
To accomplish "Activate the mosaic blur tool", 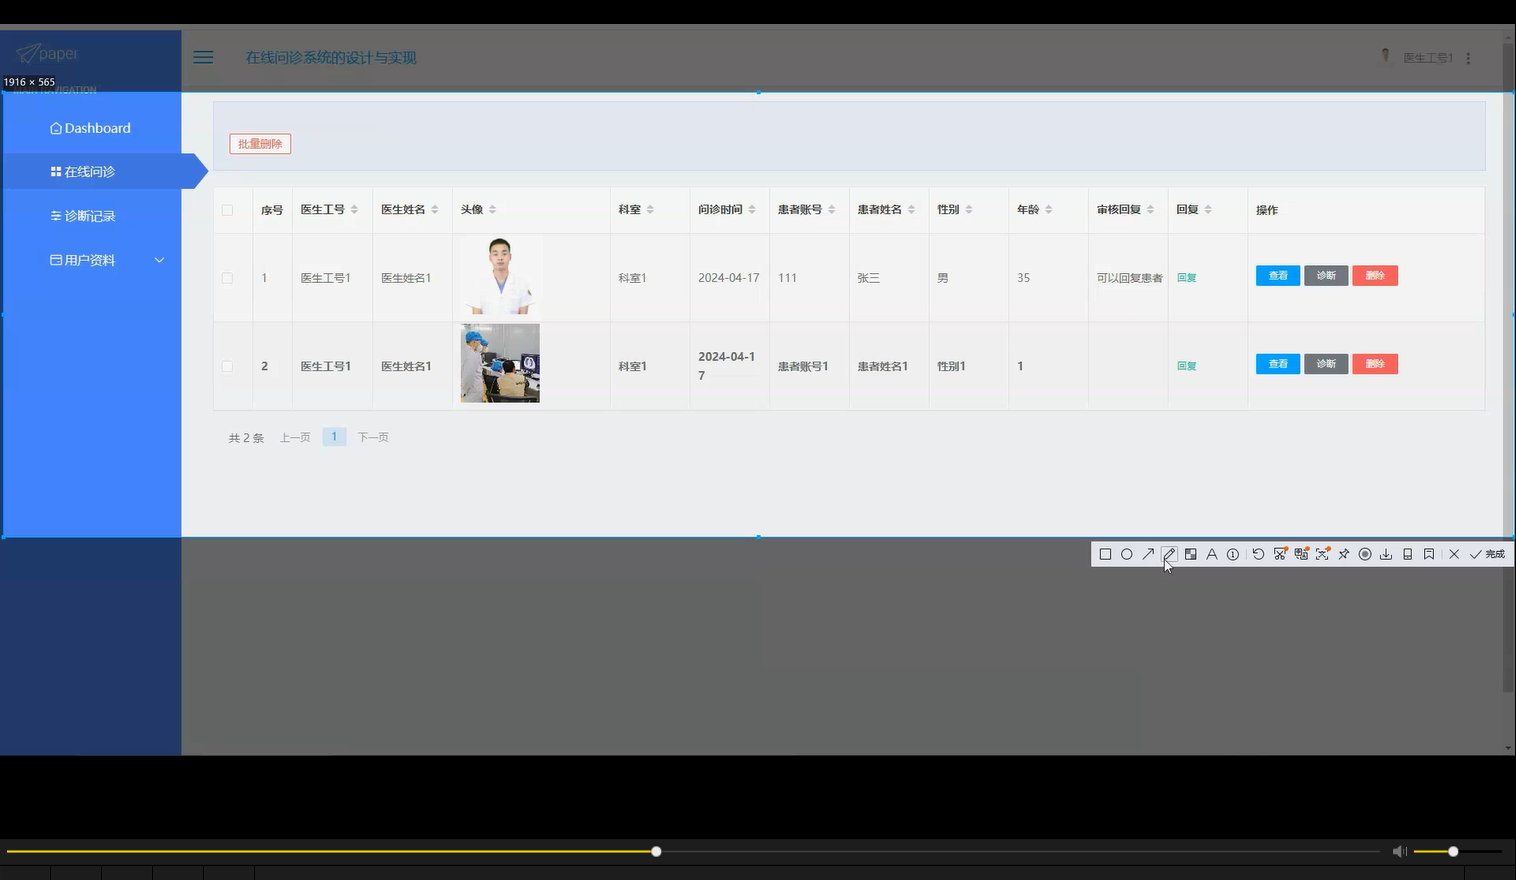I will pos(1190,554).
